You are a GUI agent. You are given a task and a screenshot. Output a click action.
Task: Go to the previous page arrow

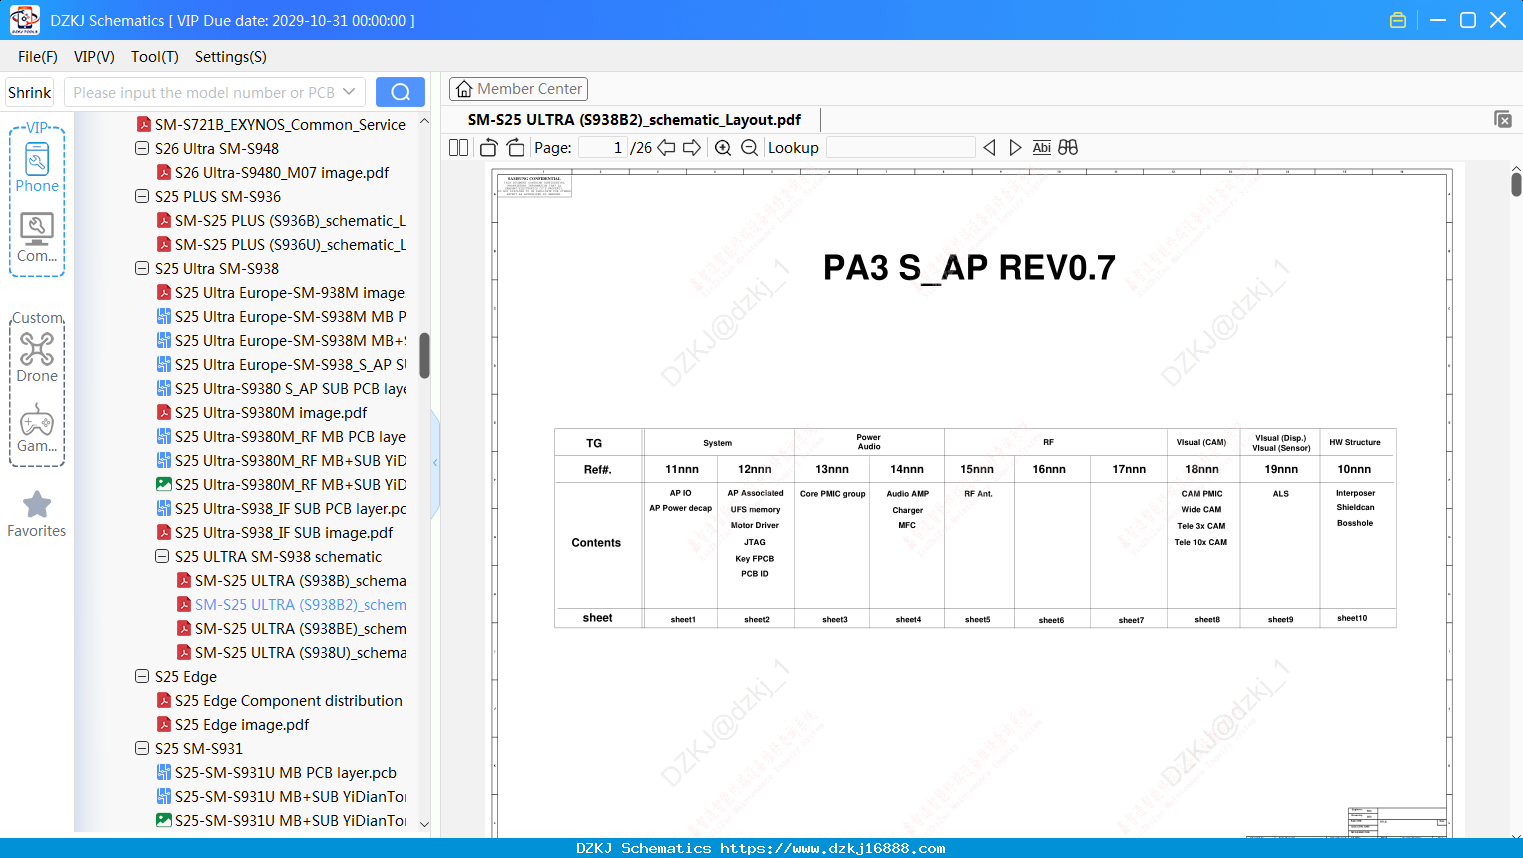[x=666, y=148]
